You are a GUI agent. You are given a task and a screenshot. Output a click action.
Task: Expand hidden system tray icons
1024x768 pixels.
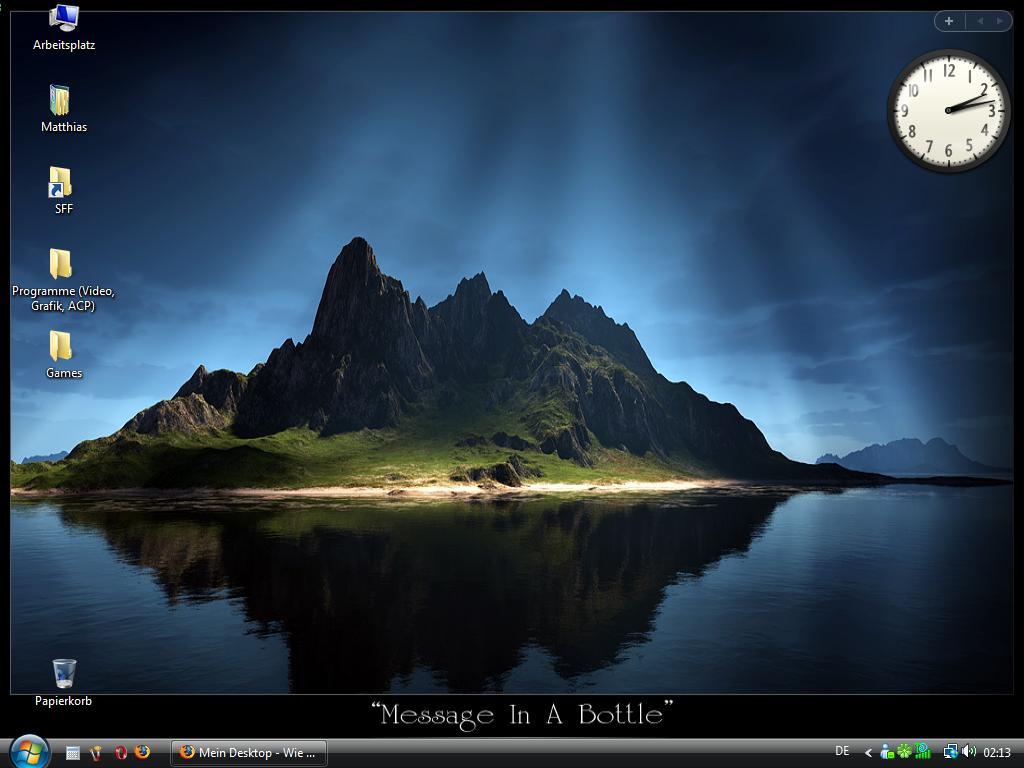pos(868,752)
